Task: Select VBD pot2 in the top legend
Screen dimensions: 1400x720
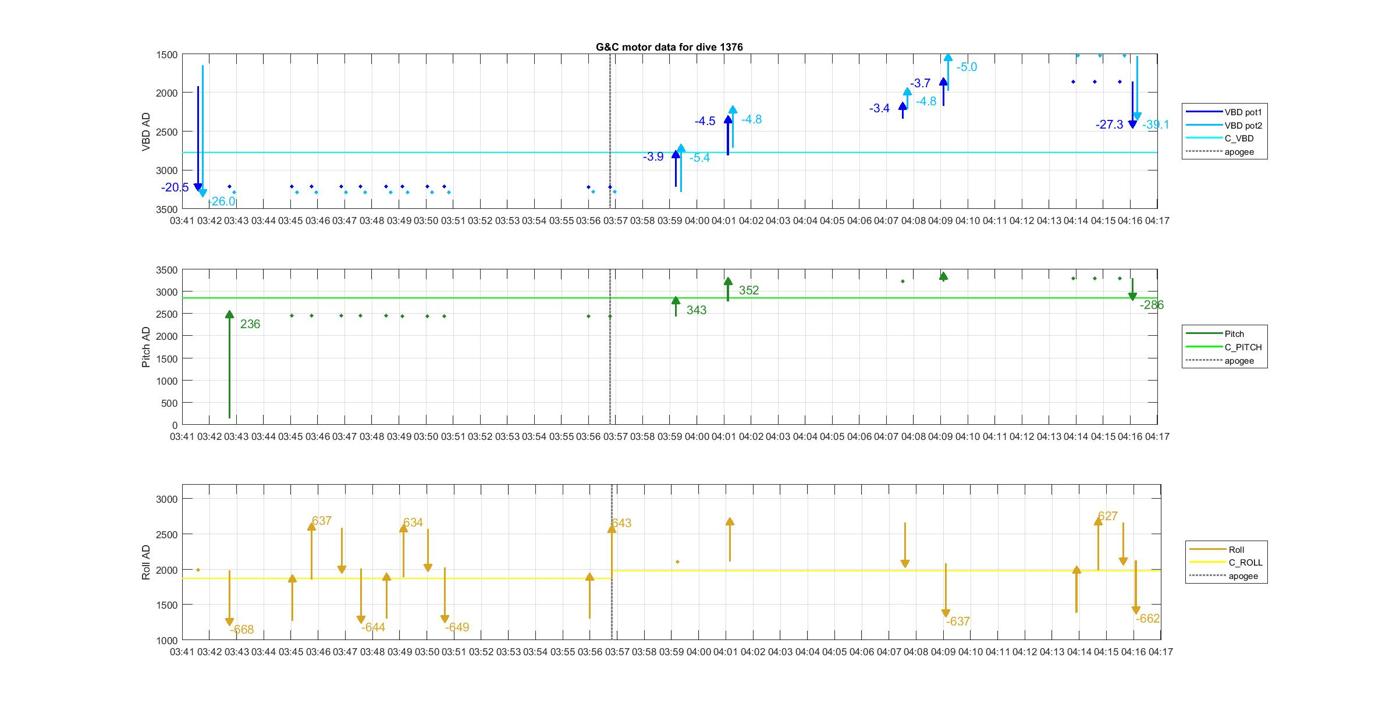Action: click(x=1238, y=126)
